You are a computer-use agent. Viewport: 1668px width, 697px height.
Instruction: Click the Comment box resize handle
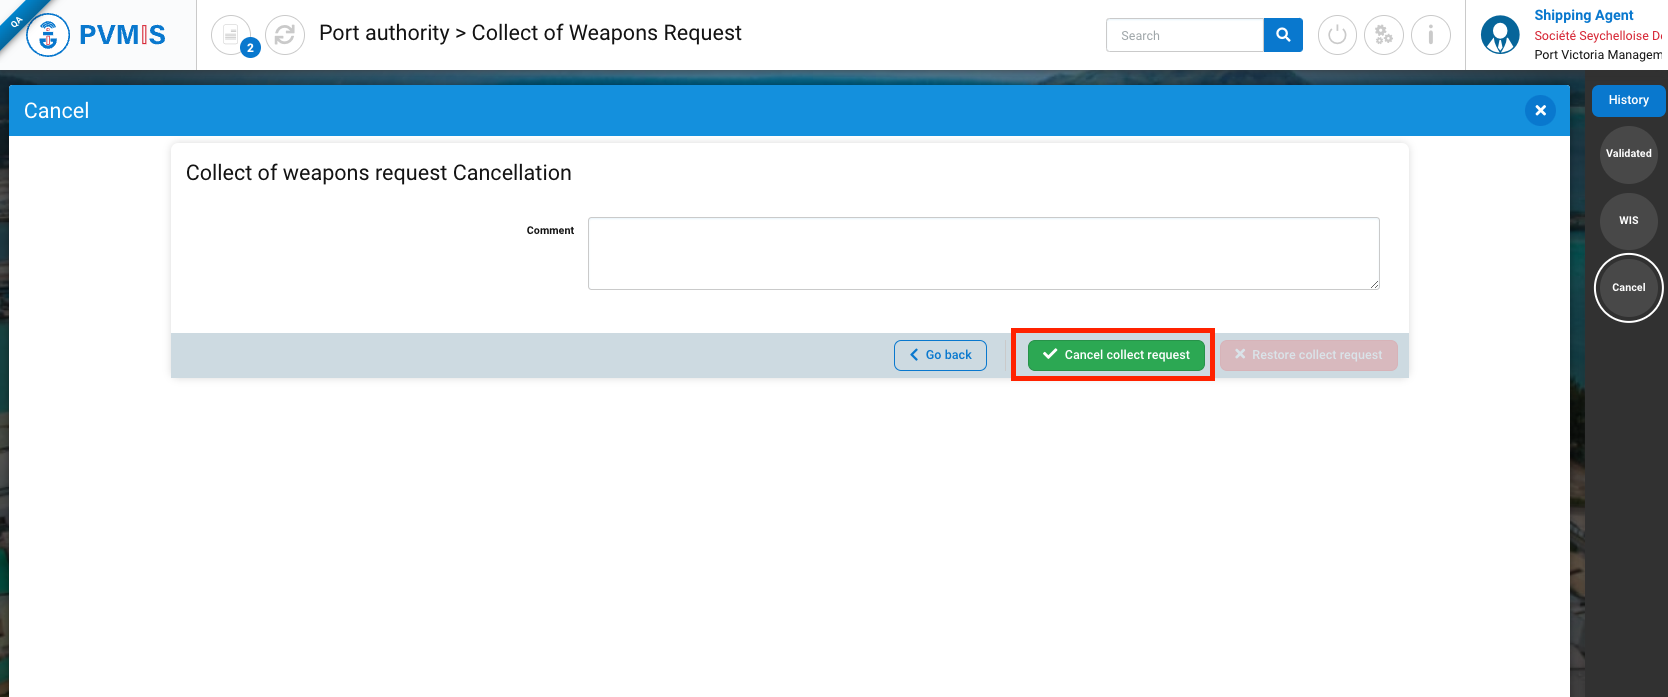click(x=1374, y=284)
